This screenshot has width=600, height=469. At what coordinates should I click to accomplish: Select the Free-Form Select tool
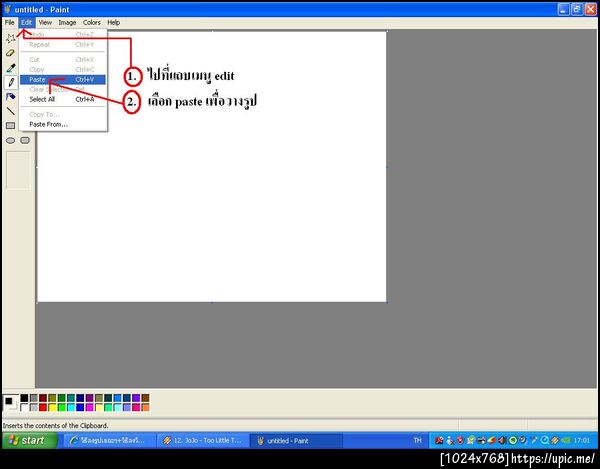point(10,38)
